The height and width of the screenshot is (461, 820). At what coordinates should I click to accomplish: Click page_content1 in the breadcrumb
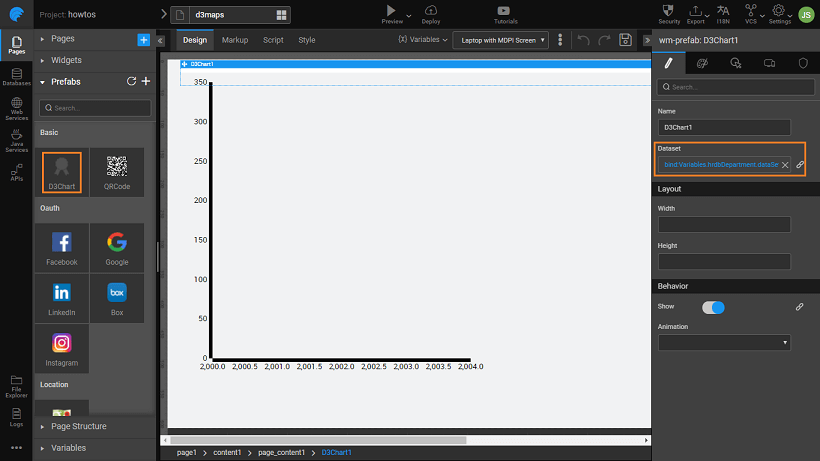[x=281, y=453]
